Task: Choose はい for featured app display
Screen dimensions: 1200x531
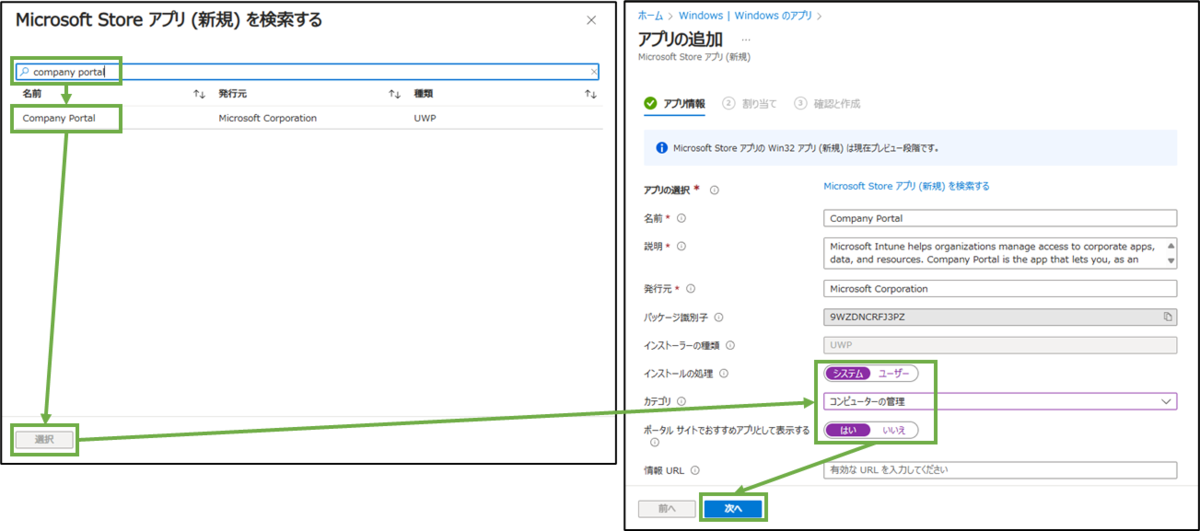Action: coord(848,430)
